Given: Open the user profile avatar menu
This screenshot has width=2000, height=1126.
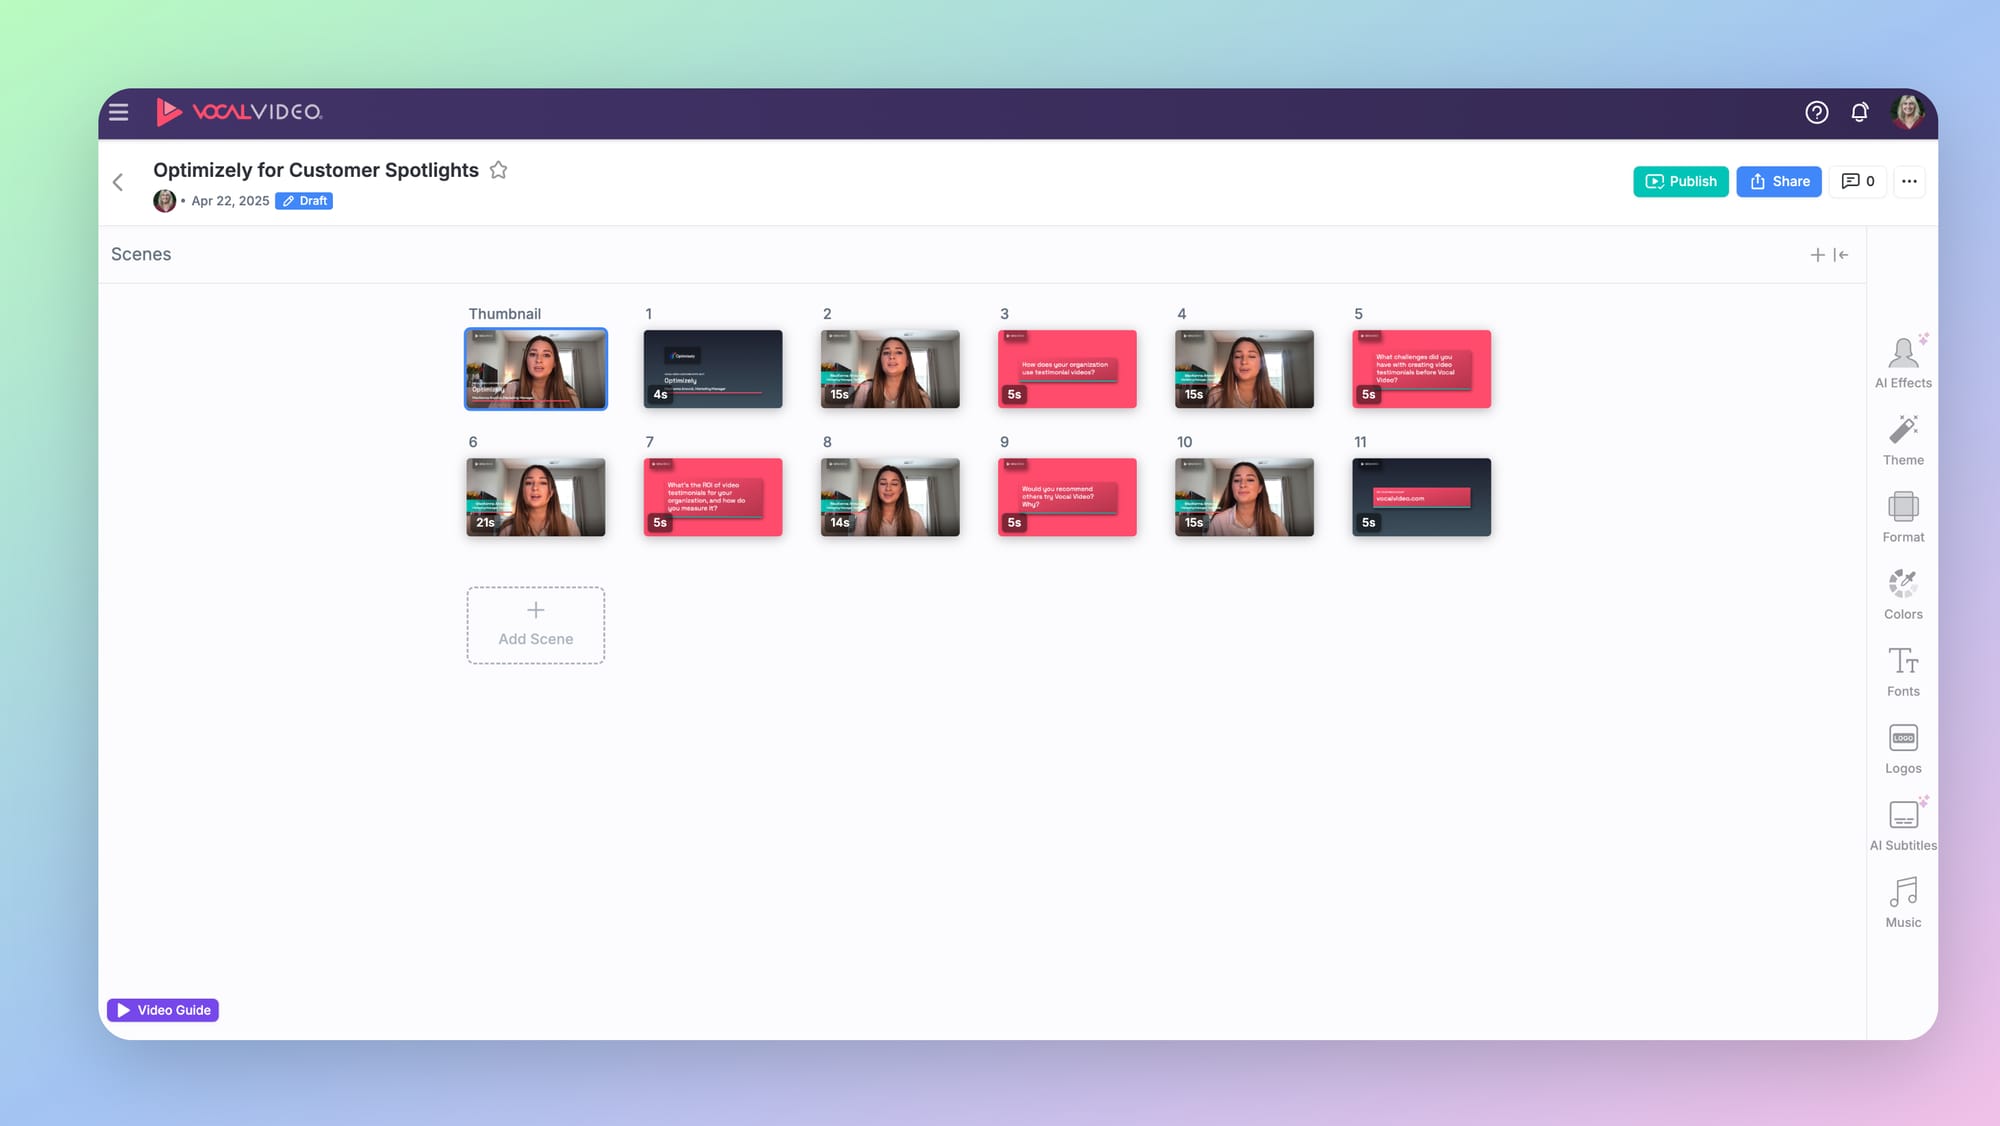Looking at the screenshot, I should point(1907,112).
